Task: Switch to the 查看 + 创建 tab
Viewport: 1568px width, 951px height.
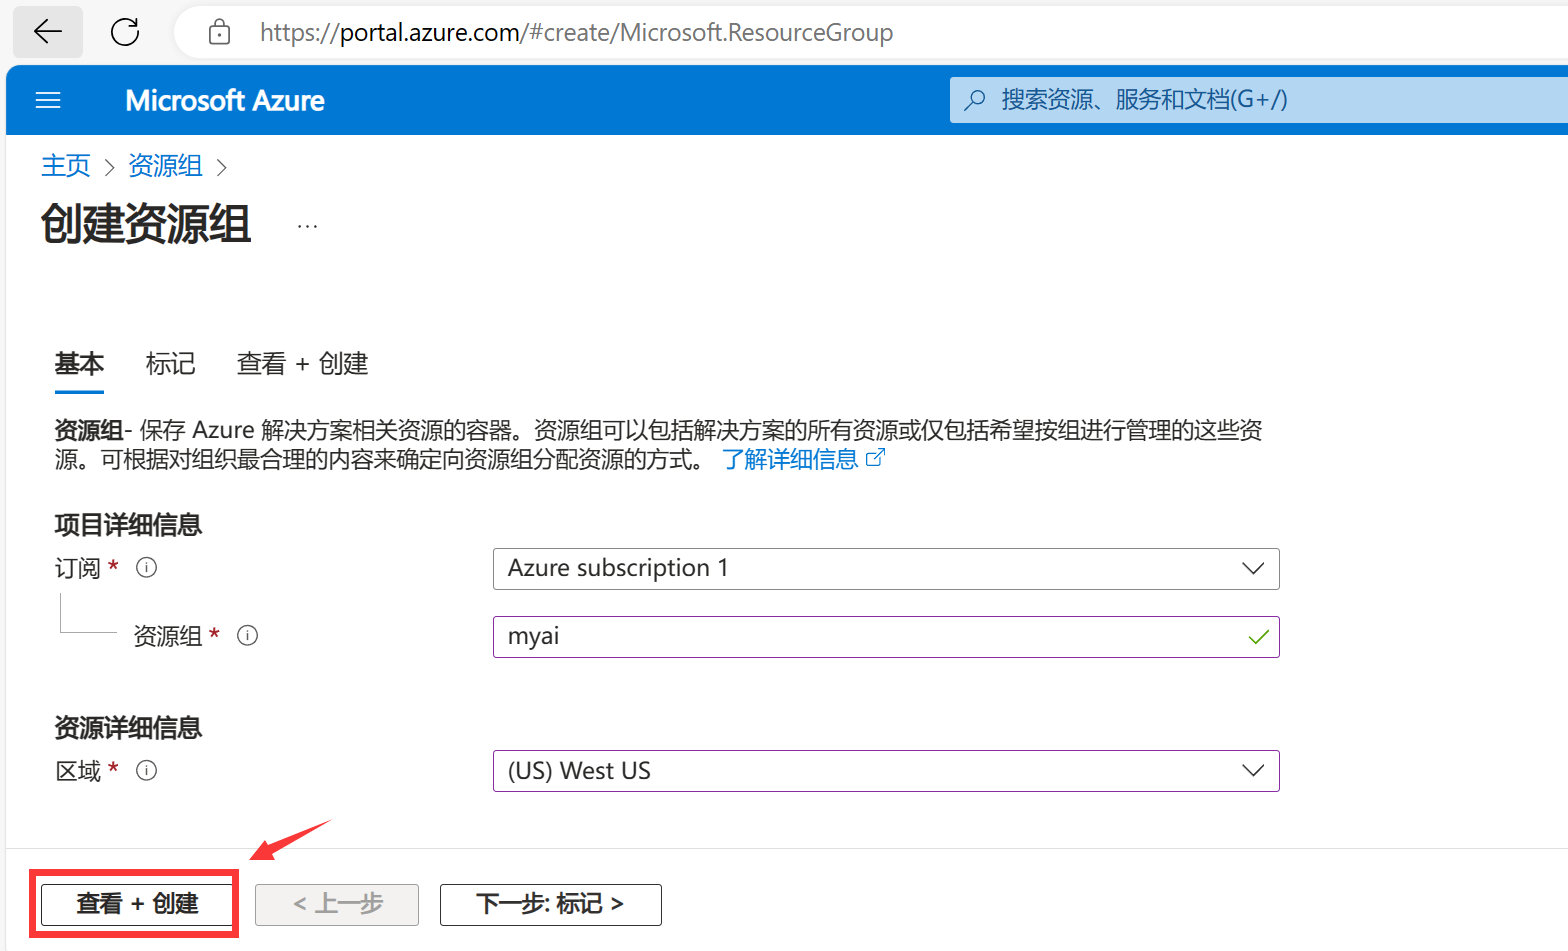Action: [x=302, y=364]
